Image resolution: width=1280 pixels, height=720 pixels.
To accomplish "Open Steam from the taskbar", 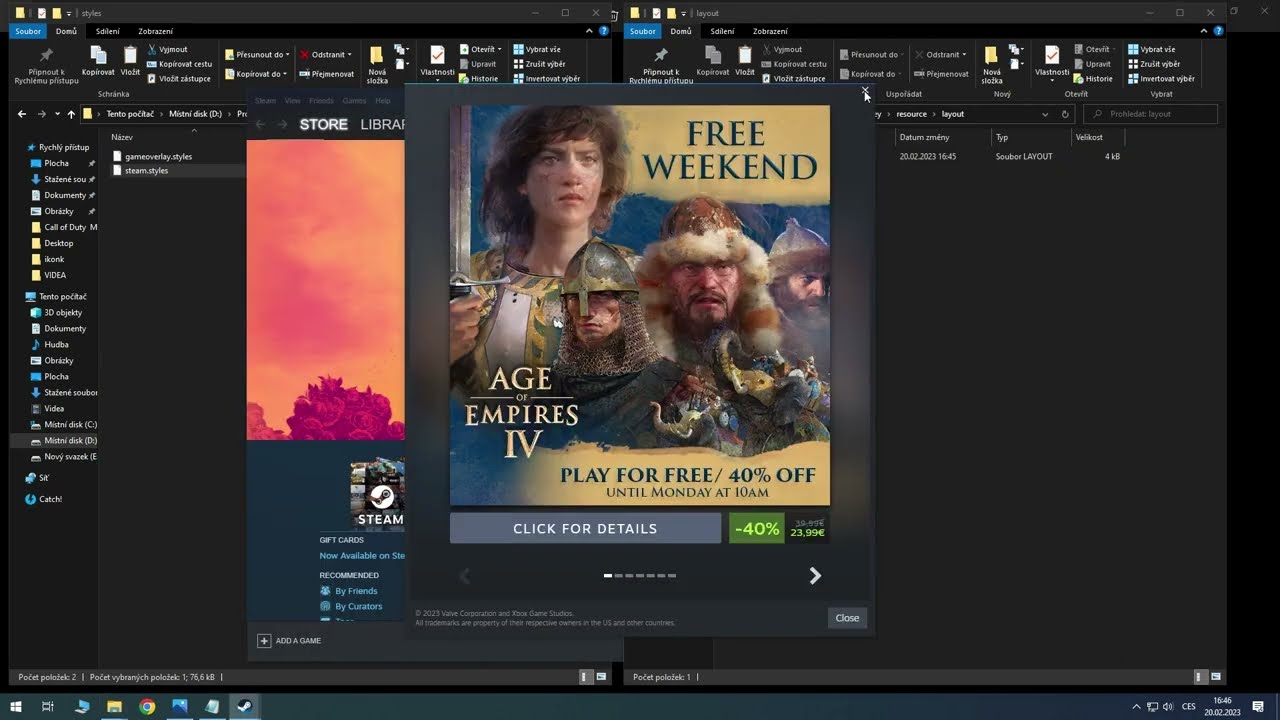I will [244, 707].
